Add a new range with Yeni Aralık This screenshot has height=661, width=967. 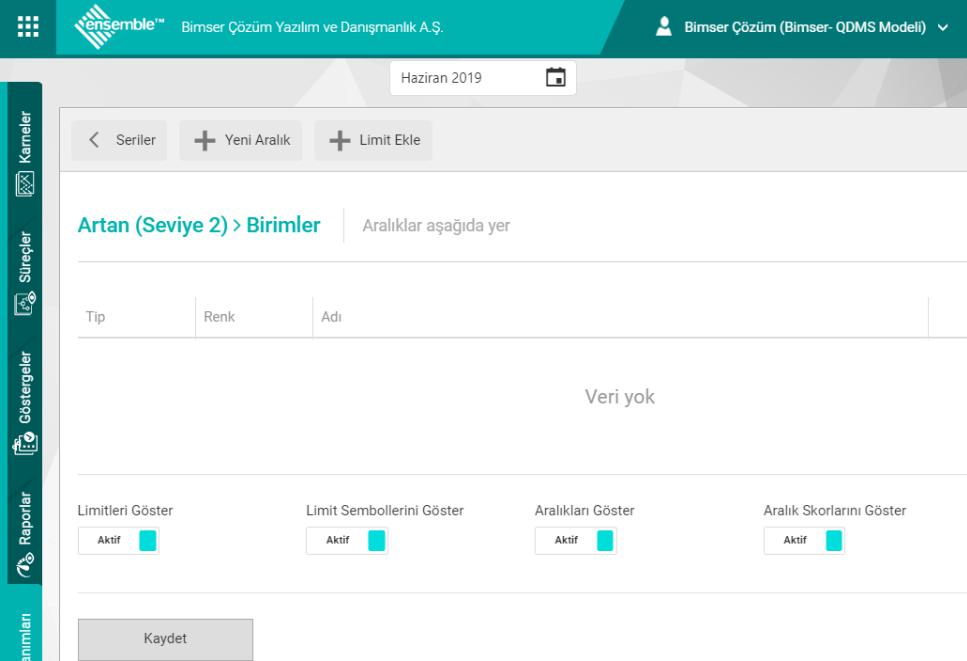pos(241,141)
